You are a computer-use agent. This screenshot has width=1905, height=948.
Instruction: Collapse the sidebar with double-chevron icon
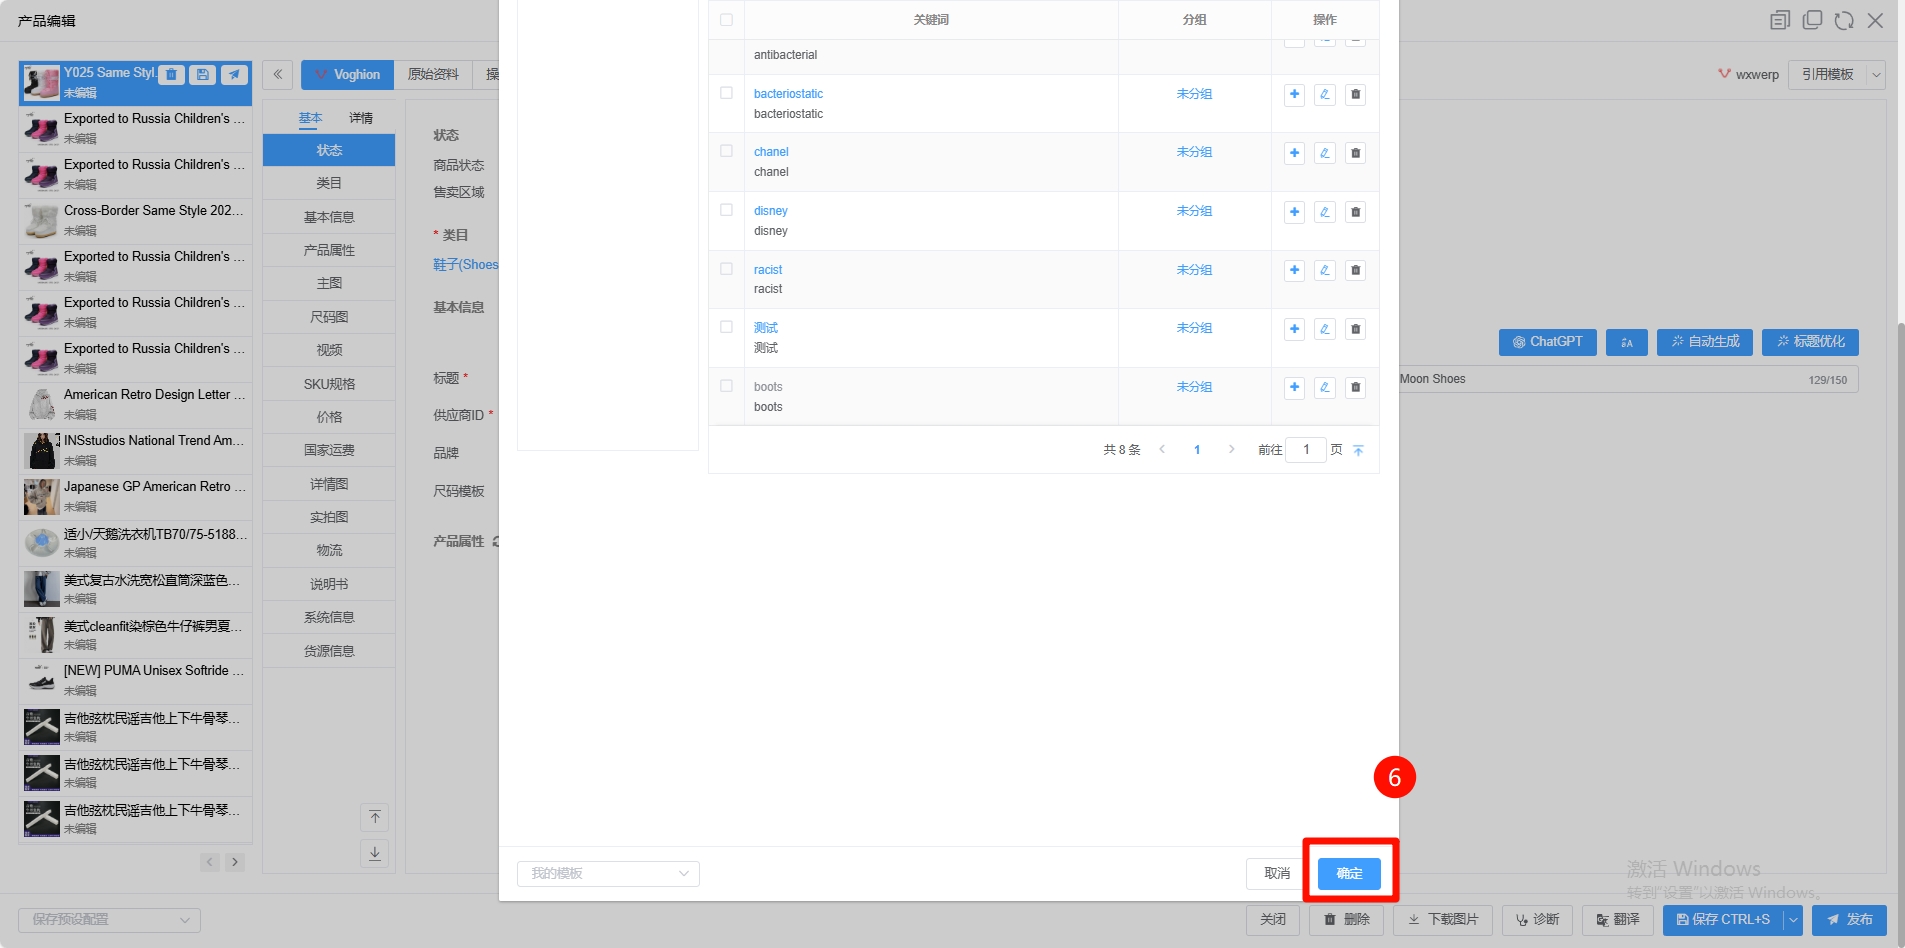point(278,74)
